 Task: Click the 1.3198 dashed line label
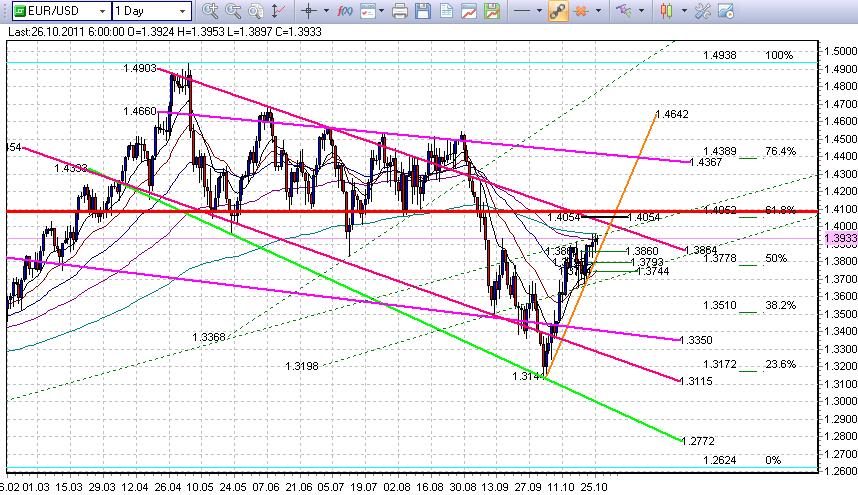[302, 366]
